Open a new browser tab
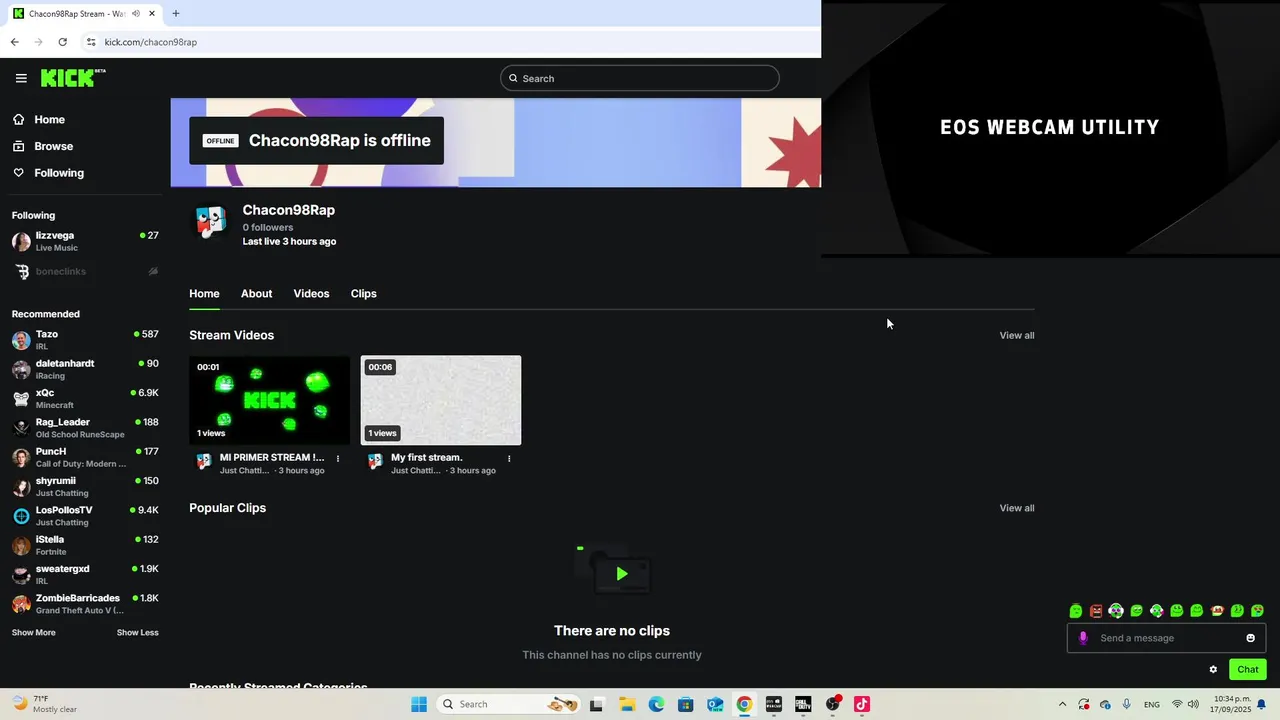This screenshot has width=1280, height=720. pyautogui.click(x=176, y=14)
